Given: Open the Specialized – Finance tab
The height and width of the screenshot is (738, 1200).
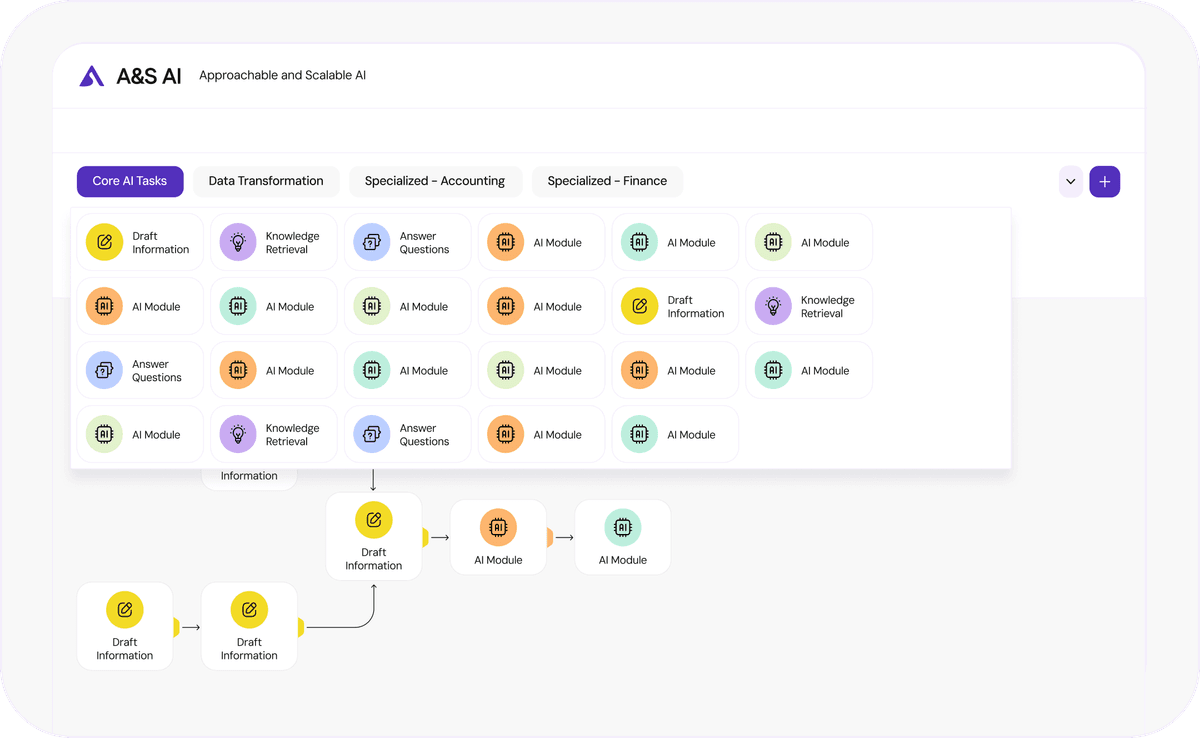Looking at the screenshot, I should click(607, 181).
